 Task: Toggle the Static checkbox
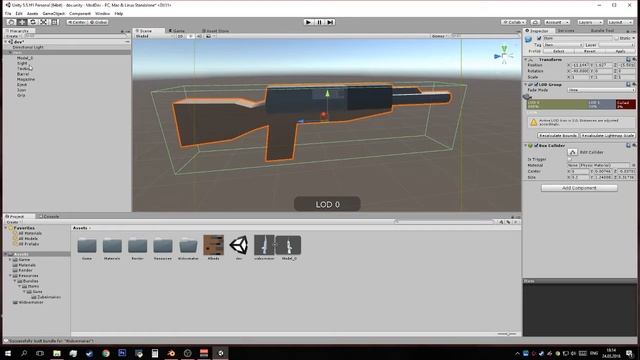(x=617, y=38)
